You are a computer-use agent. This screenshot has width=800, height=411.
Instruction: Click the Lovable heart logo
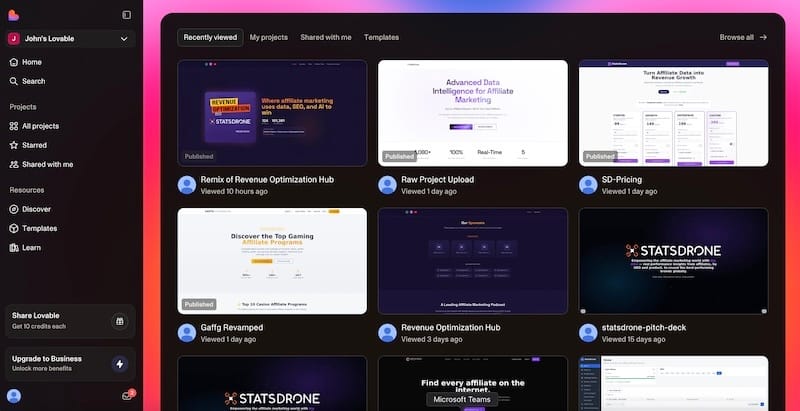click(x=14, y=15)
